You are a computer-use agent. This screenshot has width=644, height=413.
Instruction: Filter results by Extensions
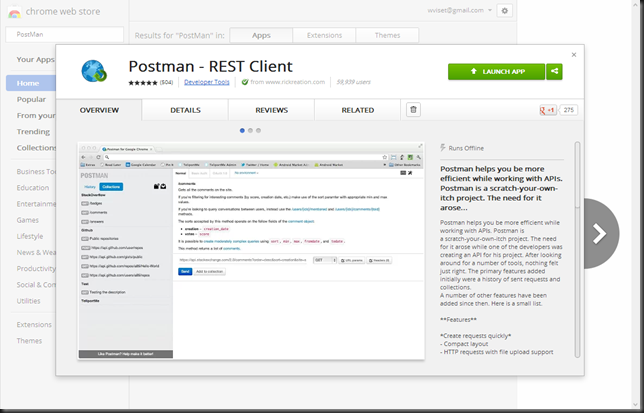pyautogui.click(x=324, y=35)
